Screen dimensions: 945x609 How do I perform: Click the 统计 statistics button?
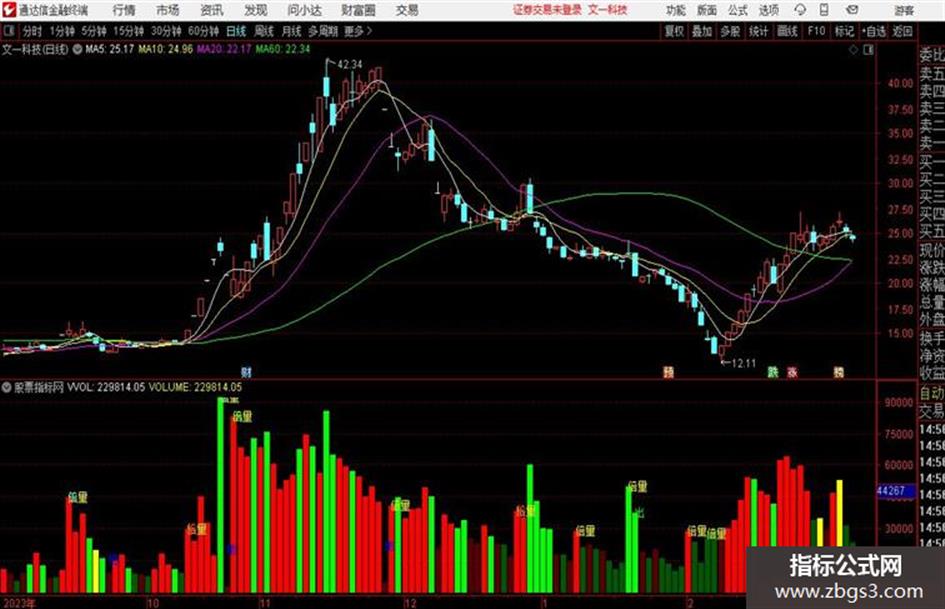pyautogui.click(x=759, y=31)
